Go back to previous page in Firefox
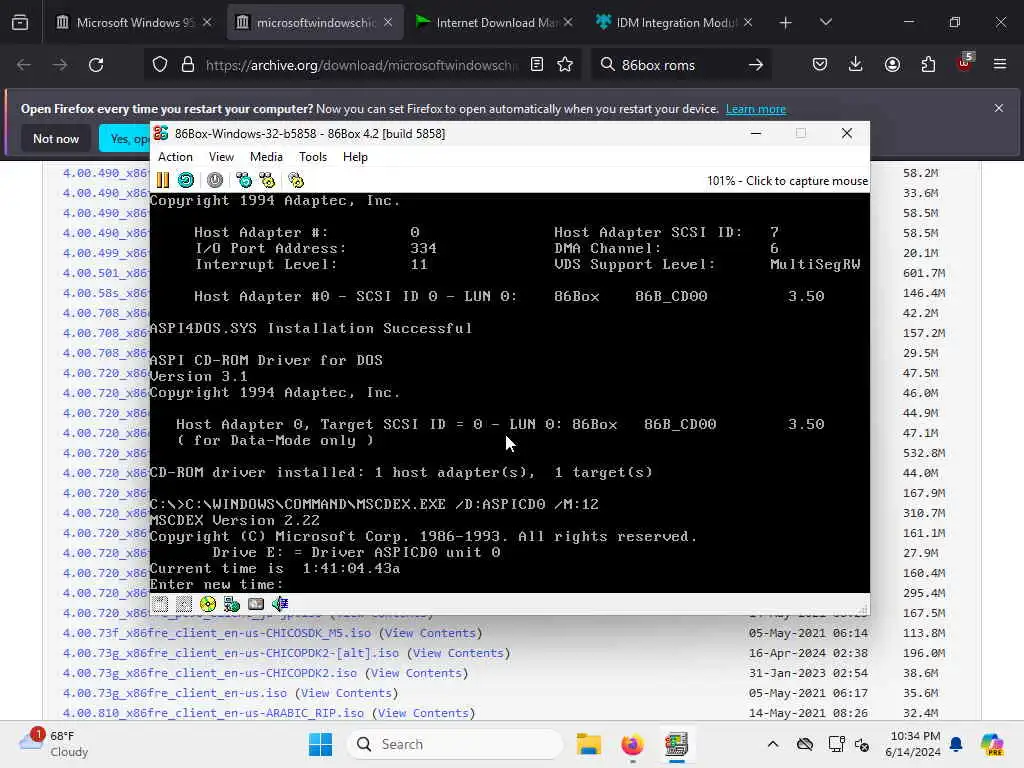This screenshot has width=1024, height=768. 24,65
